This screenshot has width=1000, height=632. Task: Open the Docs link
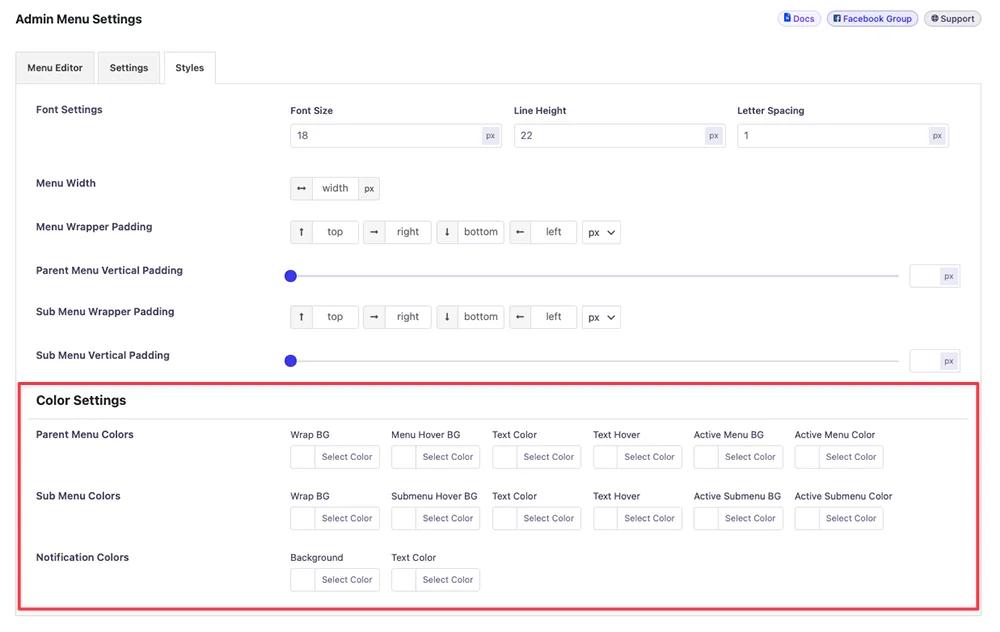point(799,18)
